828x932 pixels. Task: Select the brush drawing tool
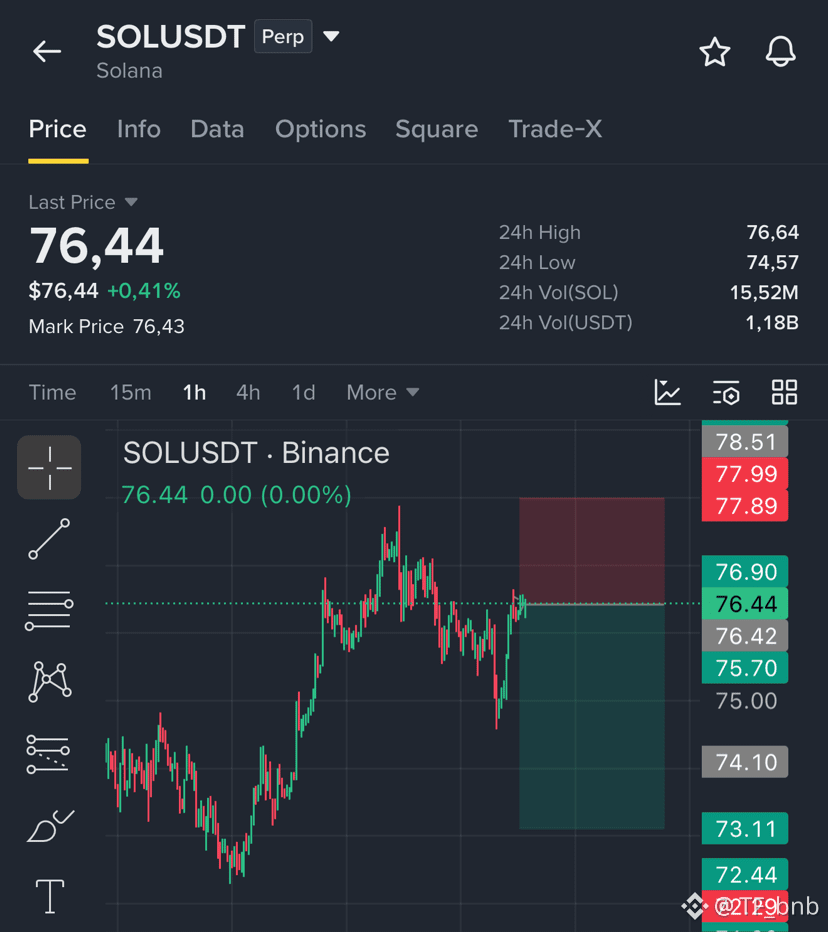point(50,826)
